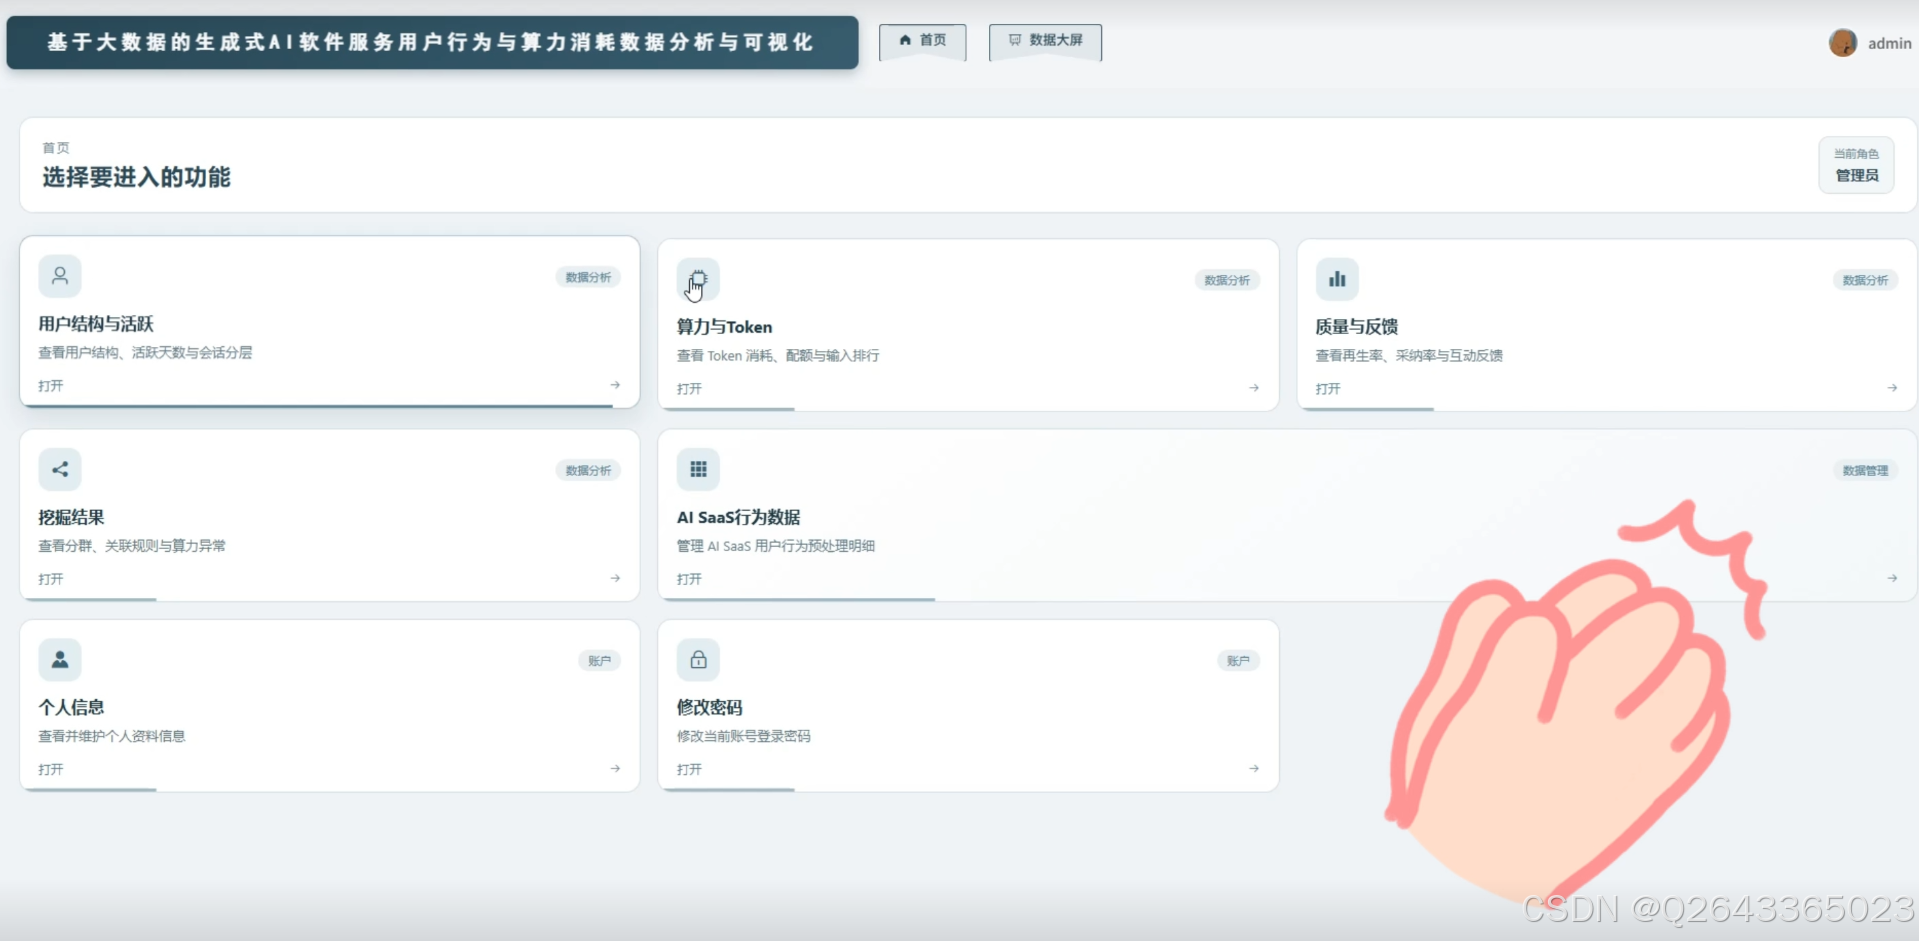Viewport: 1919px width, 941px height.
Task: Click the 账户 tag on 个人信息 card
Action: pos(599,660)
